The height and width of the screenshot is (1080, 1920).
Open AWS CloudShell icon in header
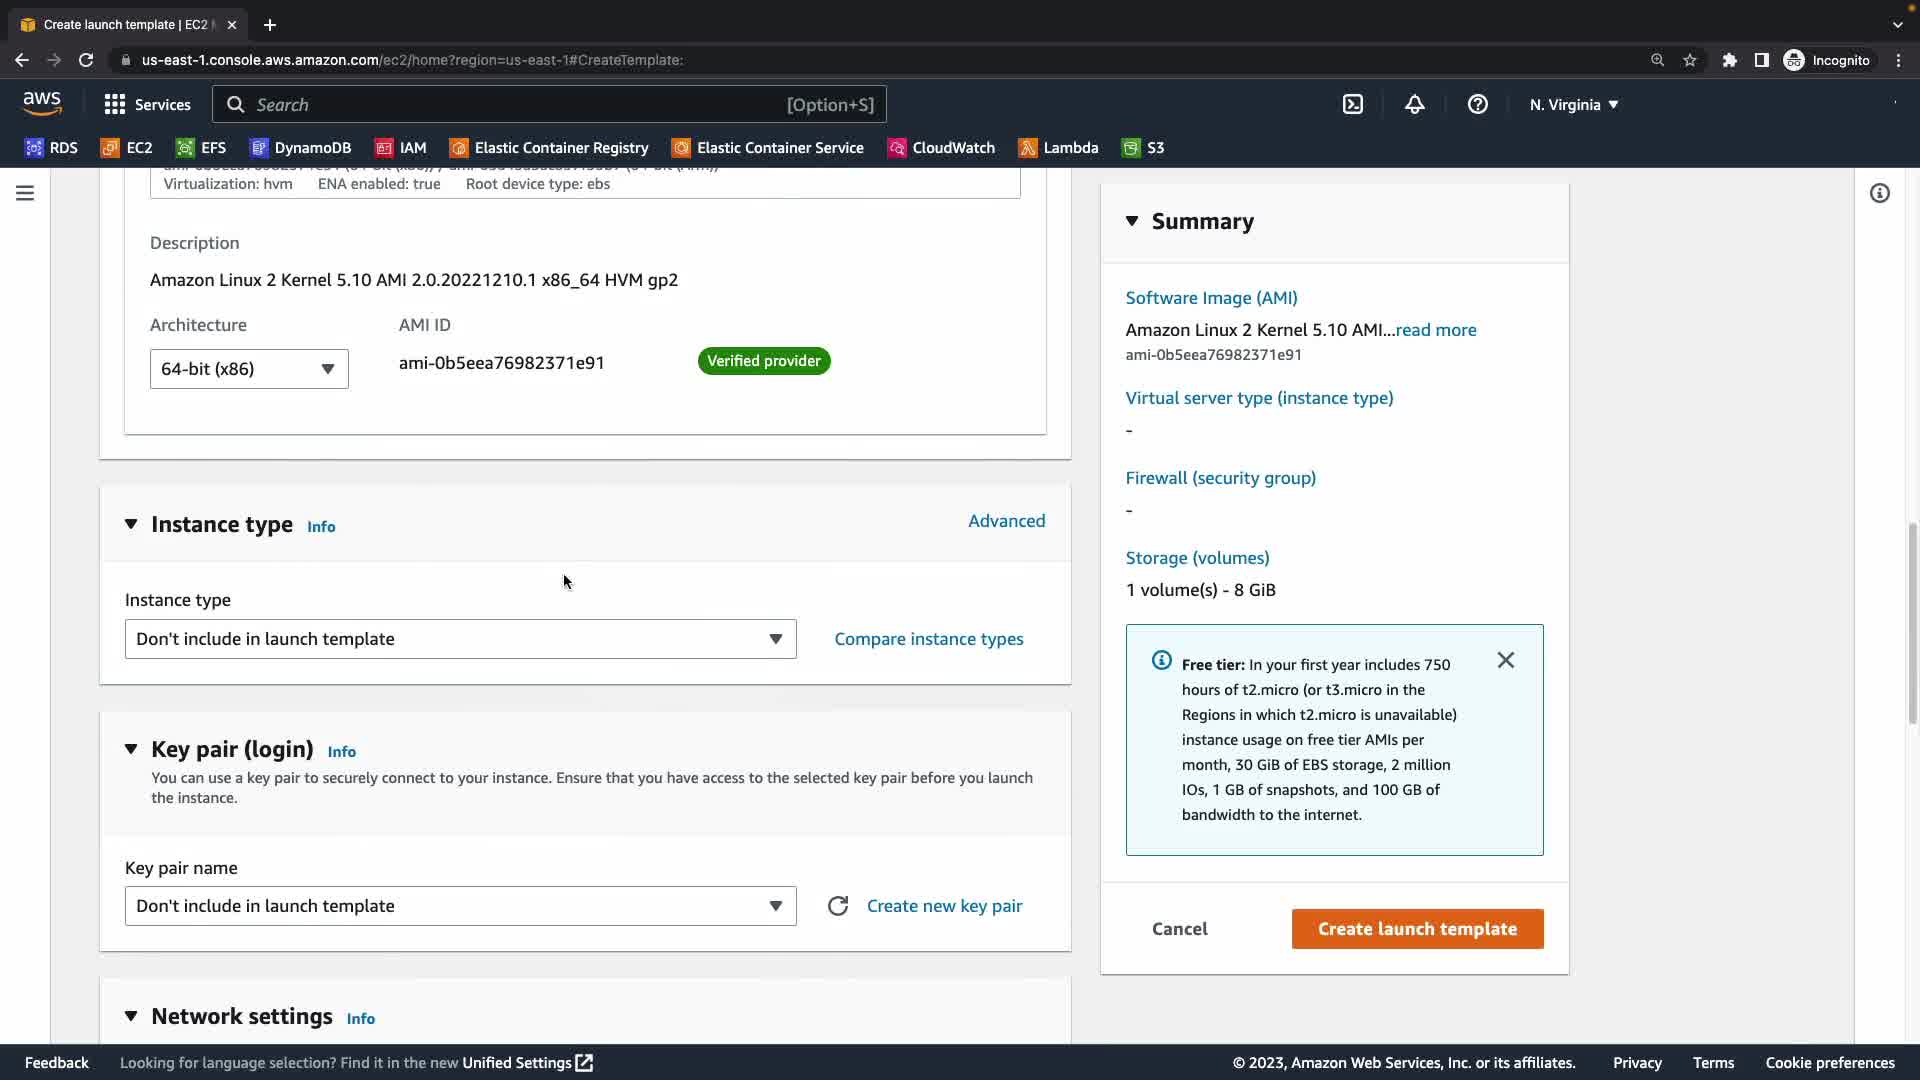(x=1352, y=104)
